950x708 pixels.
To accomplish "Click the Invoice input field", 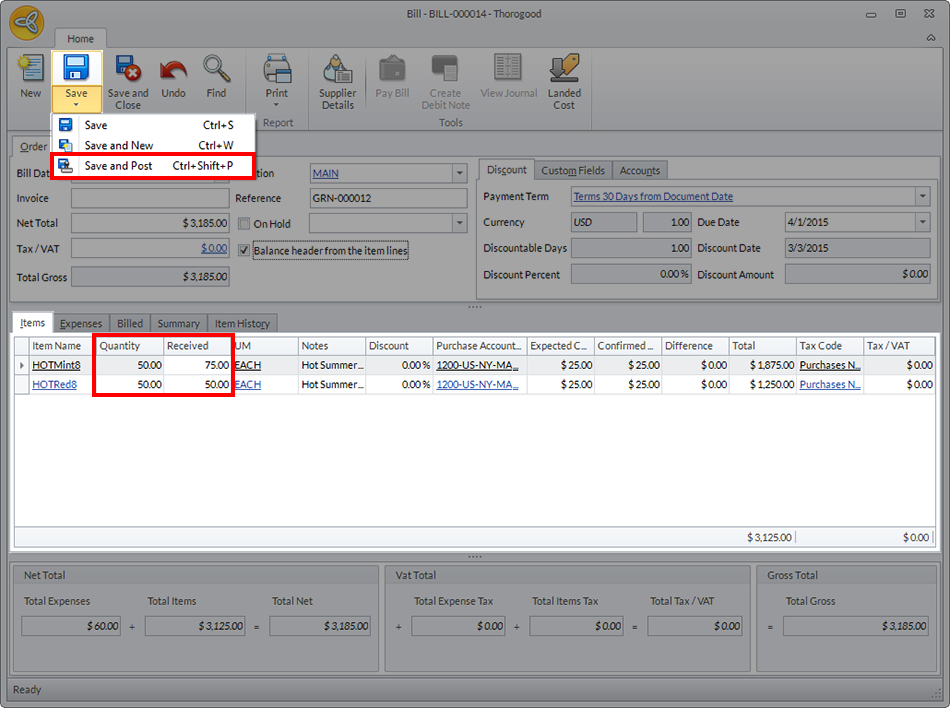I will point(150,198).
